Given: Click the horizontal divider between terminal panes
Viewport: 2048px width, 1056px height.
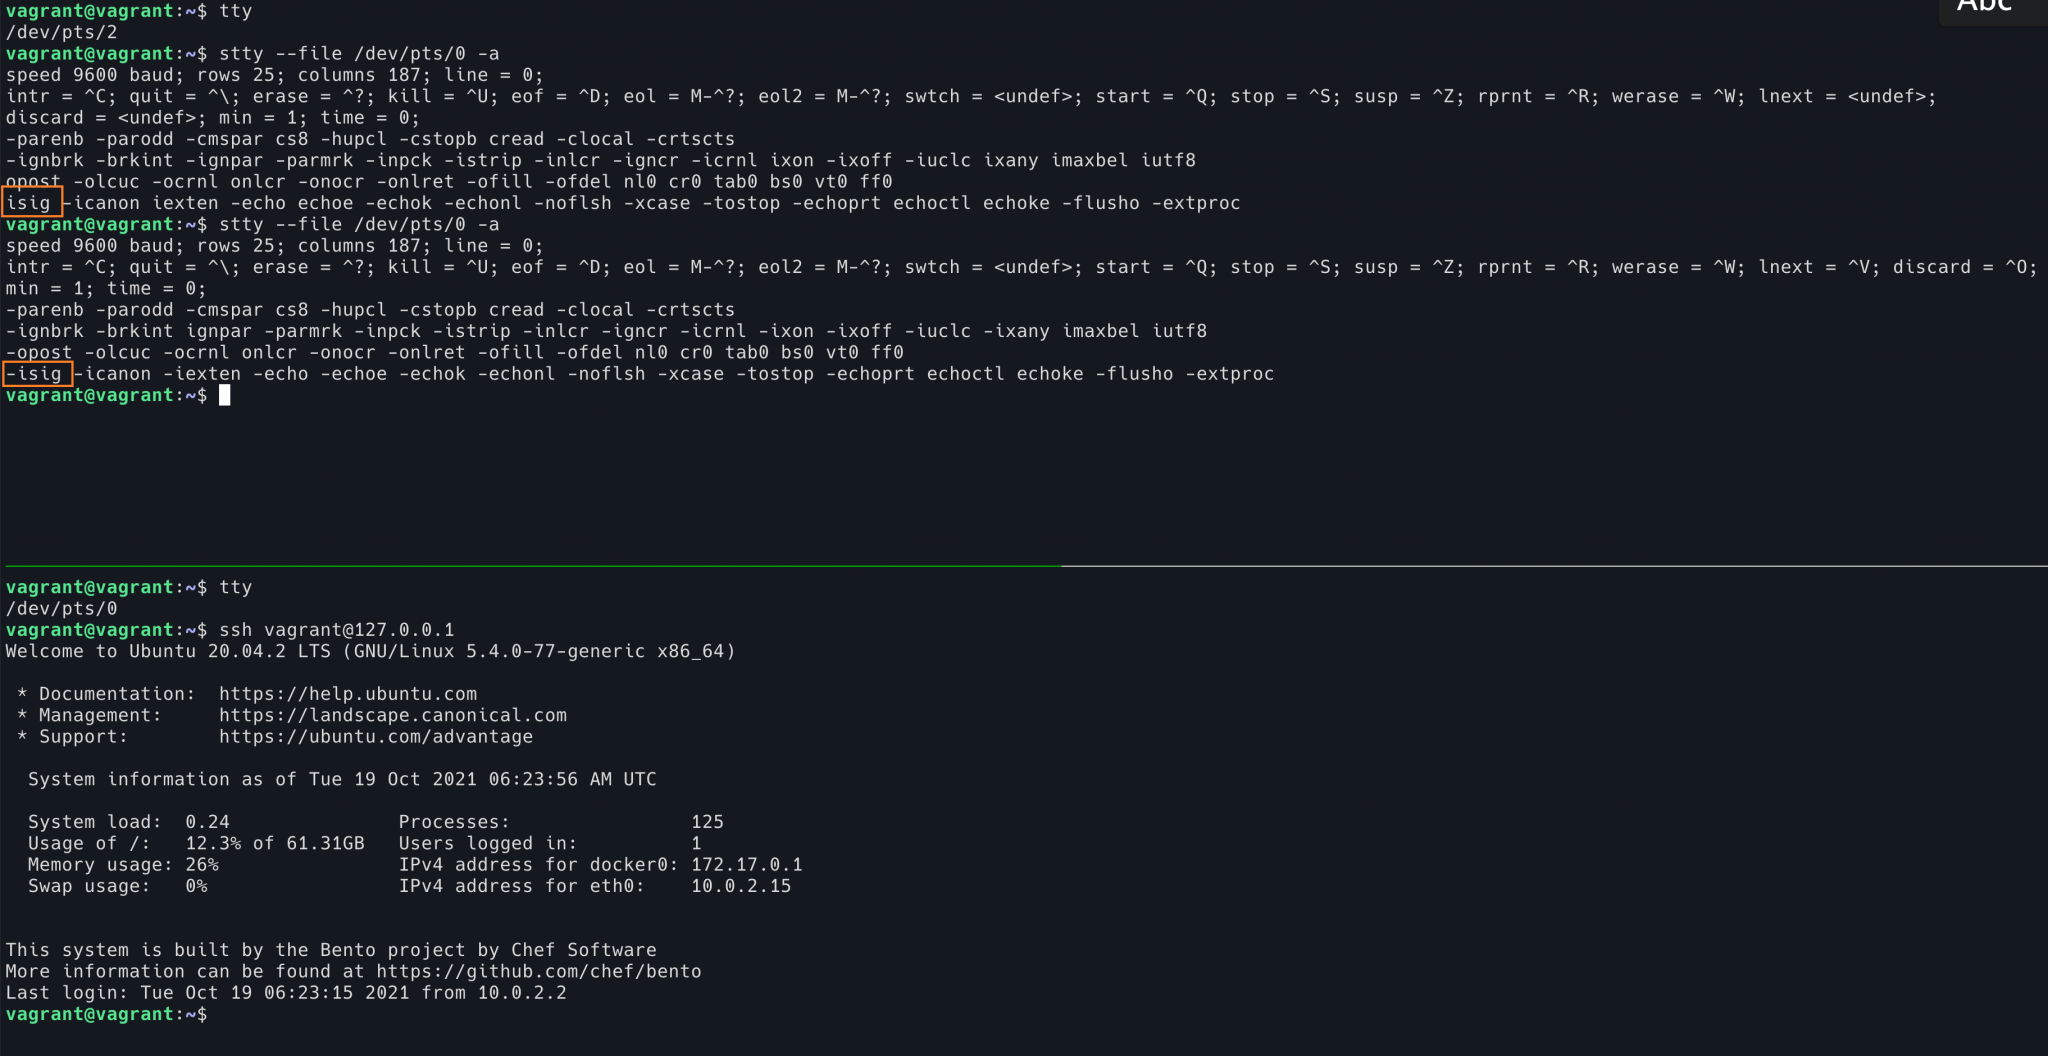Looking at the screenshot, I should (1024, 566).
